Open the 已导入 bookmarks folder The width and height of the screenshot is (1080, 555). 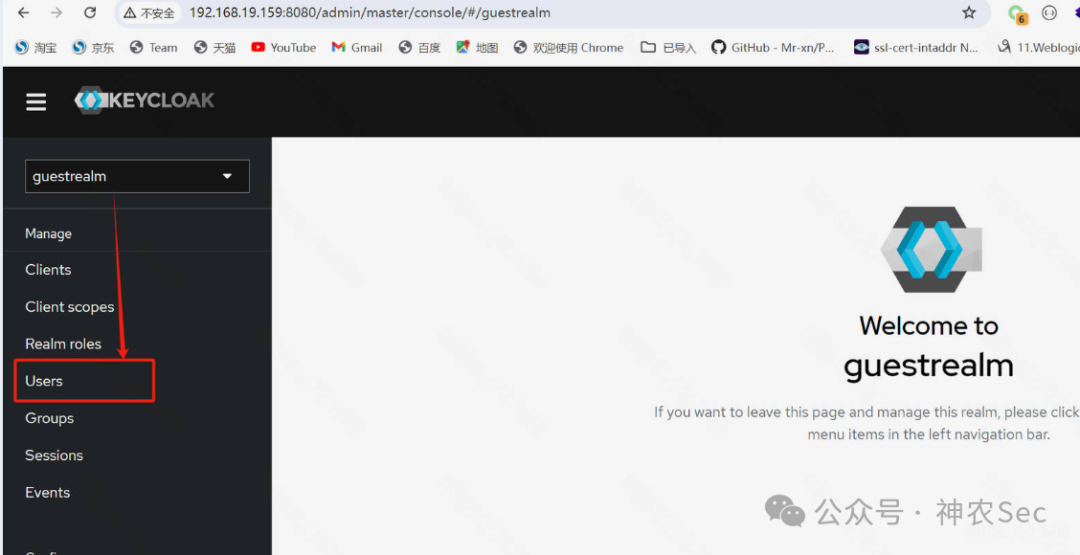pos(668,48)
